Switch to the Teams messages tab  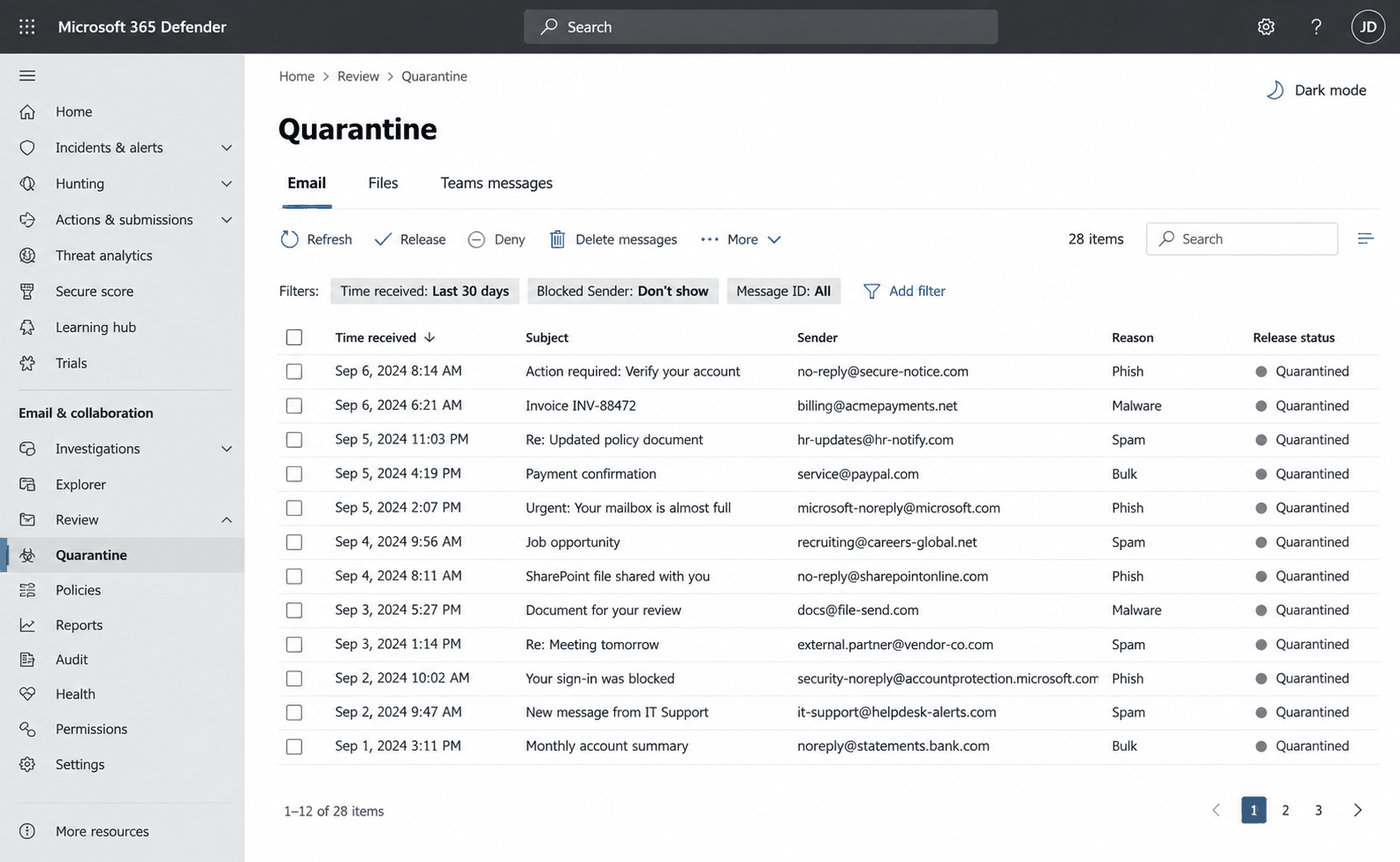[x=497, y=183]
